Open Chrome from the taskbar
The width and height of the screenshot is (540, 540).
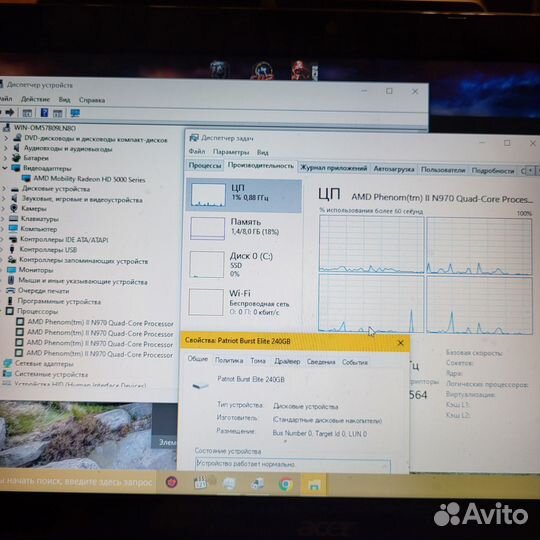point(285,484)
